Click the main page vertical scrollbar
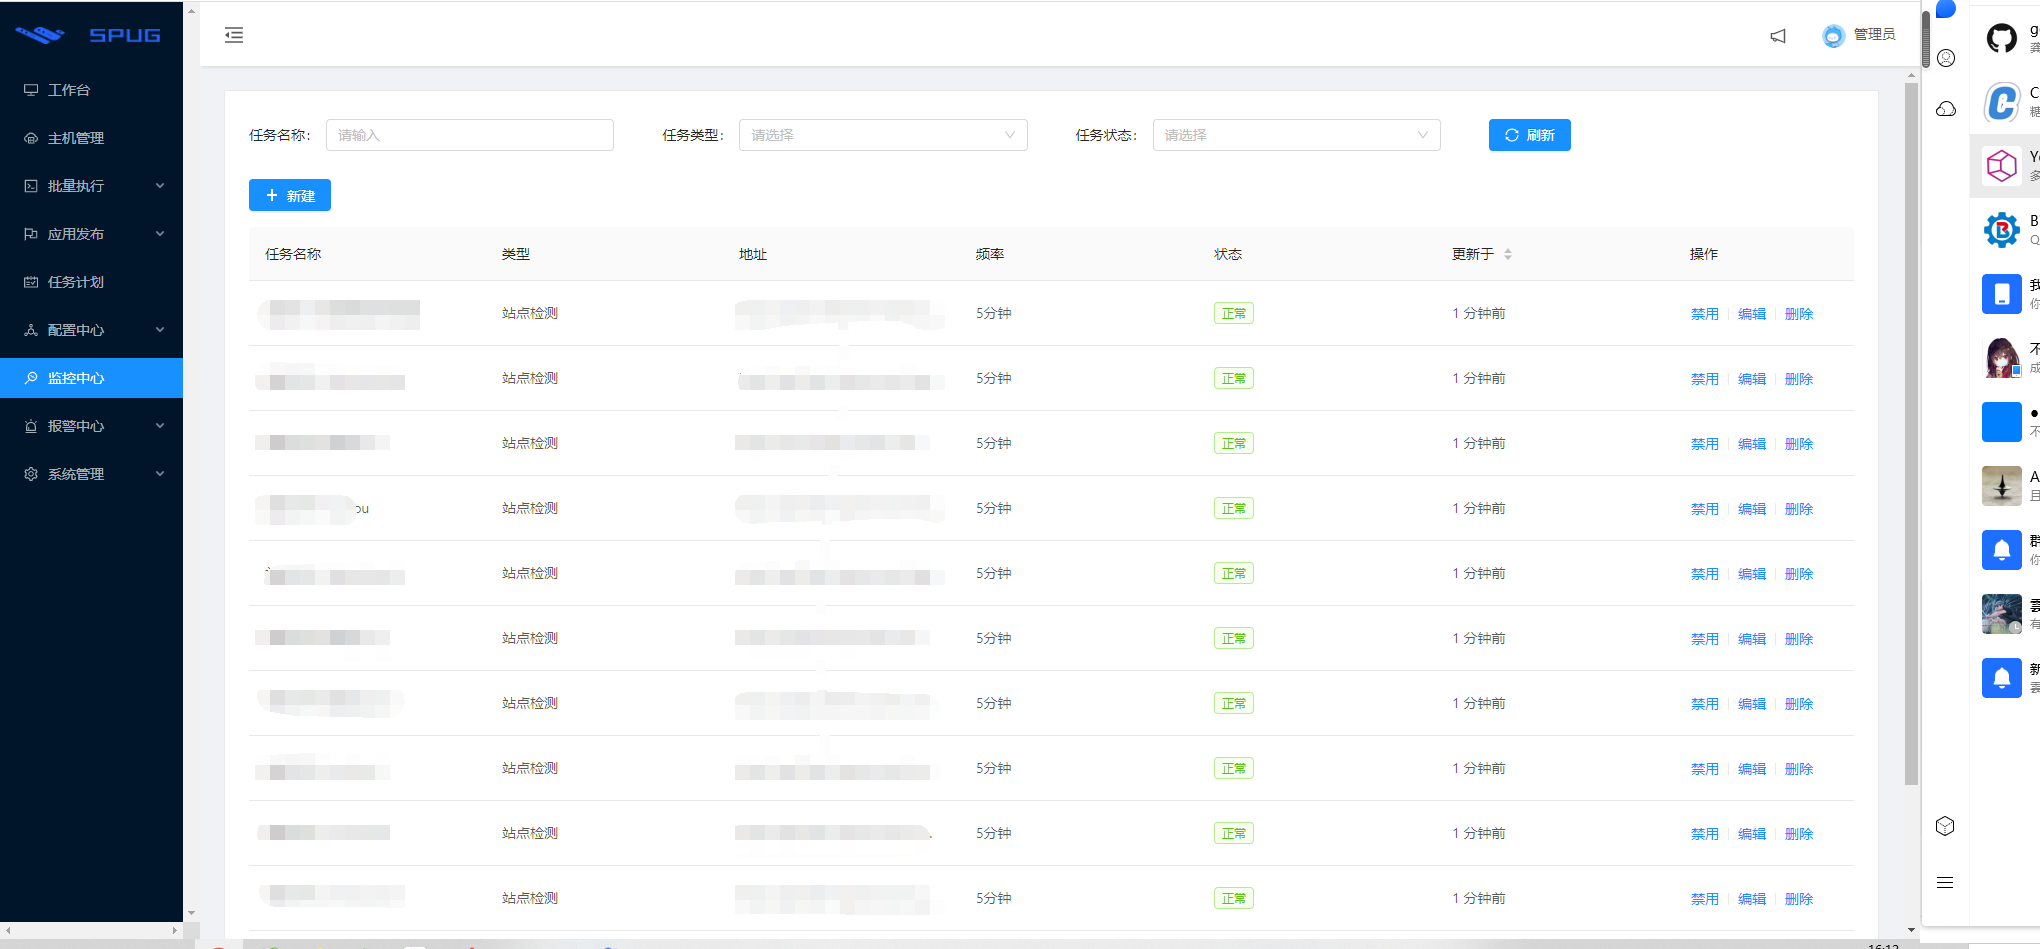 pyautogui.click(x=1911, y=435)
